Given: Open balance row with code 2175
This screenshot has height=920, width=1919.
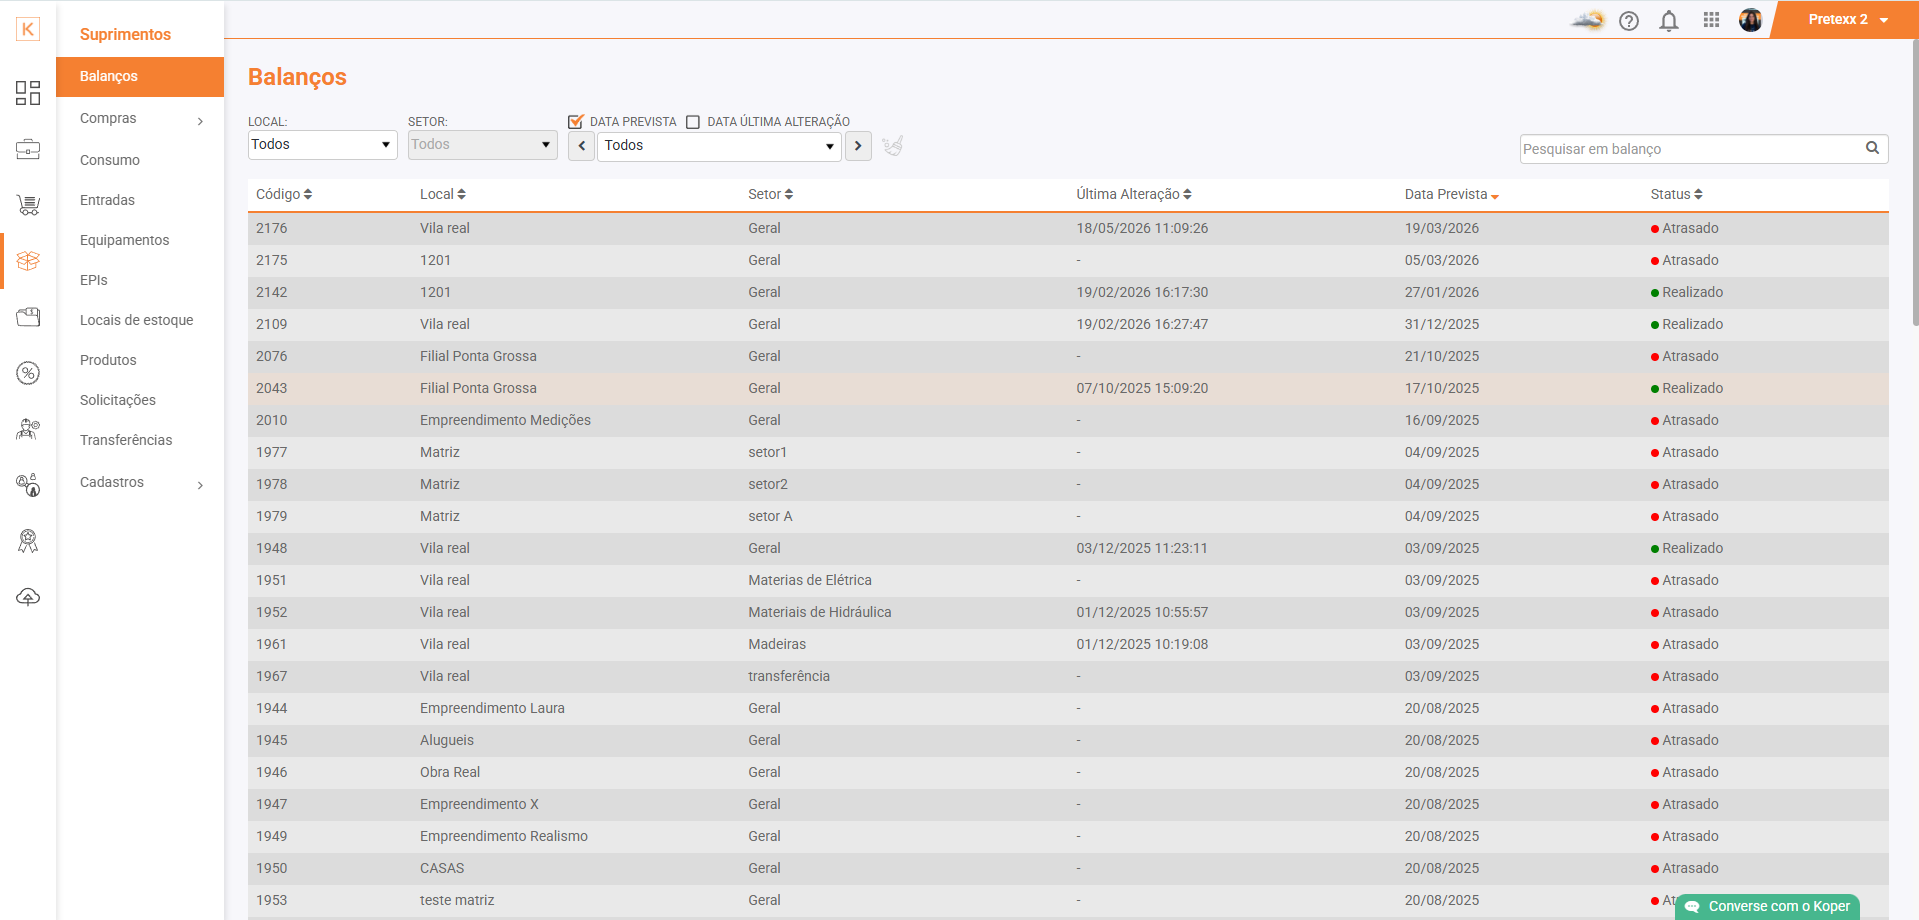Looking at the screenshot, I should point(1068,260).
